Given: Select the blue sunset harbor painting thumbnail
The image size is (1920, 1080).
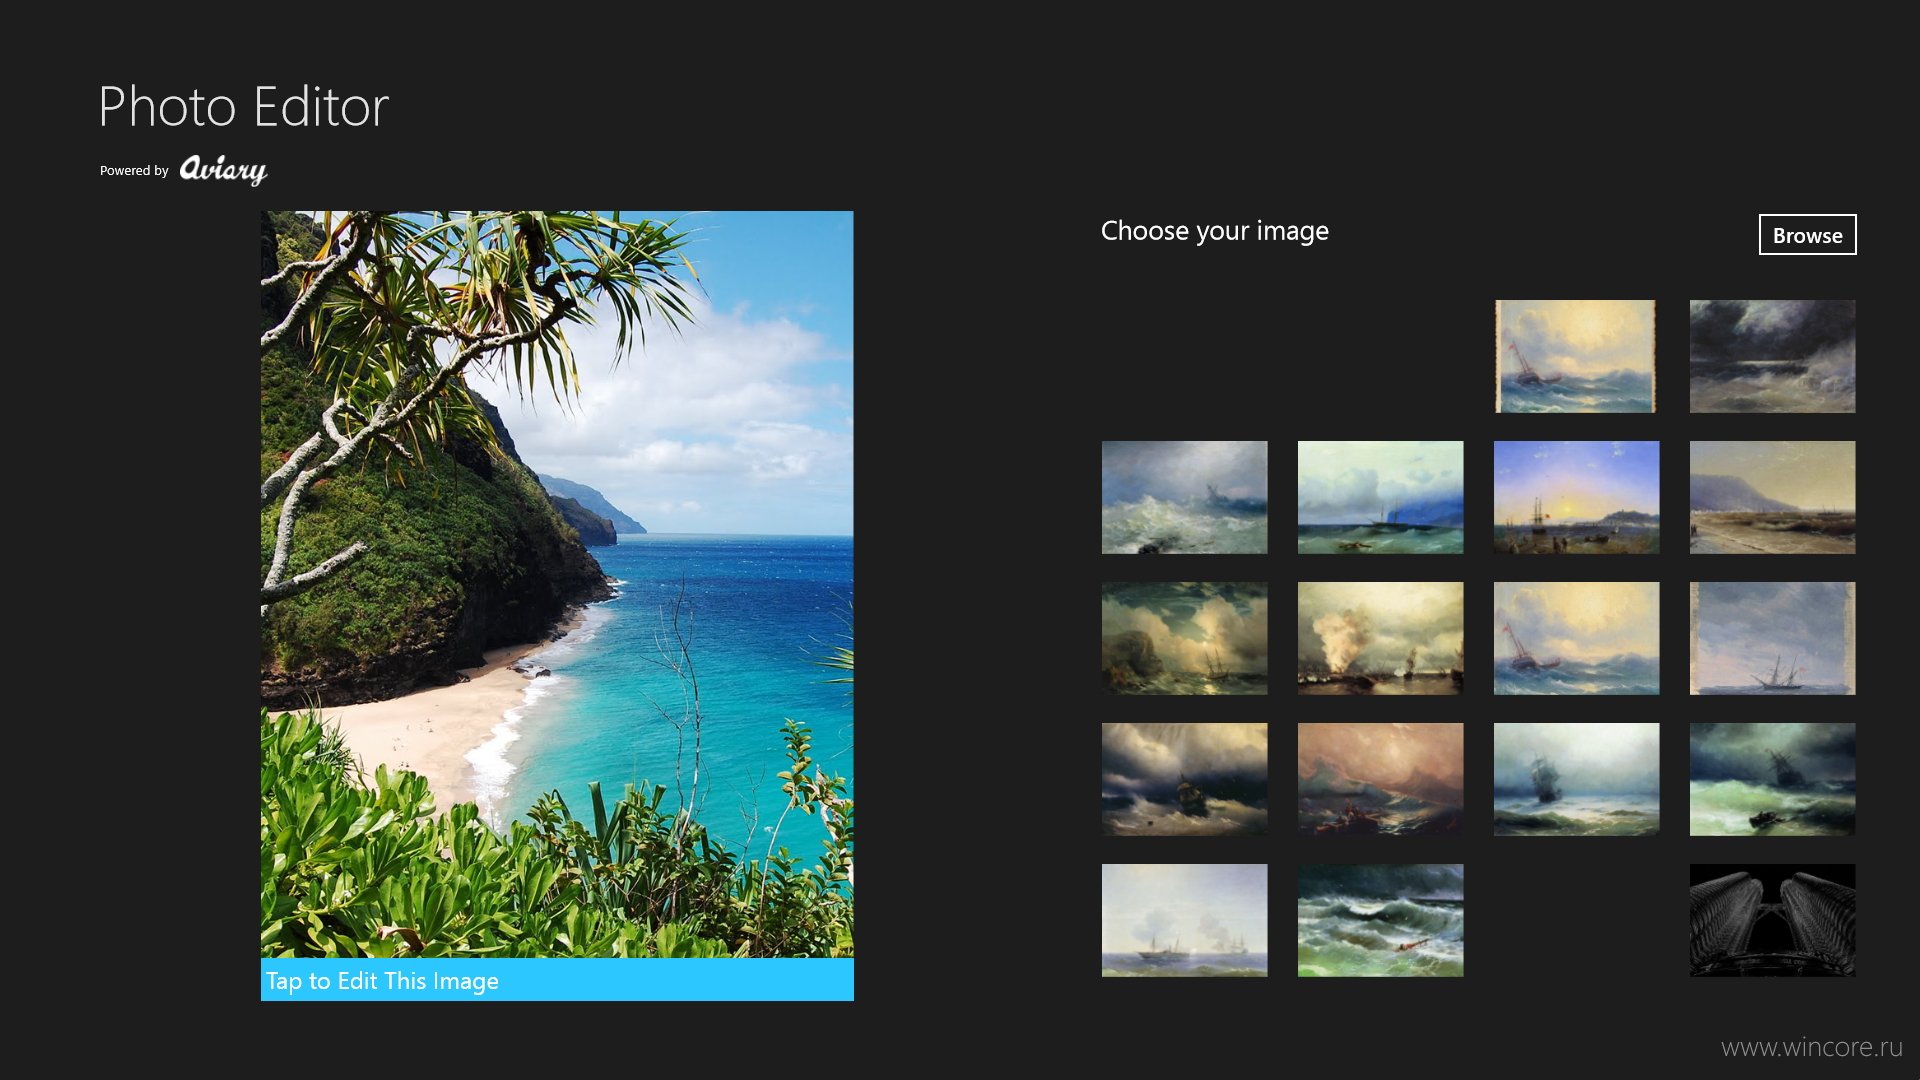Looking at the screenshot, I should pos(1576,497).
